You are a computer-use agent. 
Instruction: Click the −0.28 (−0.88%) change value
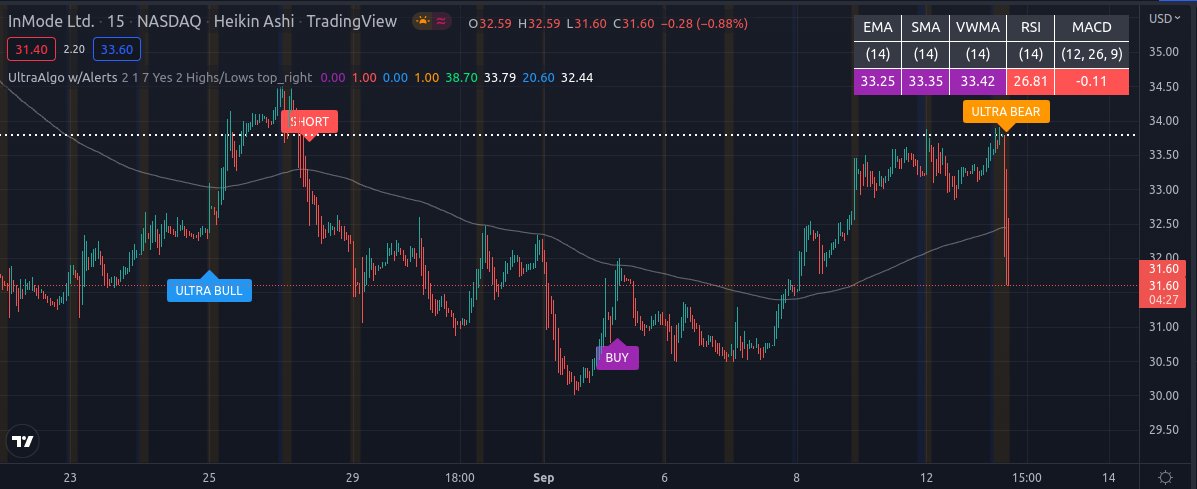pyautogui.click(x=705, y=23)
